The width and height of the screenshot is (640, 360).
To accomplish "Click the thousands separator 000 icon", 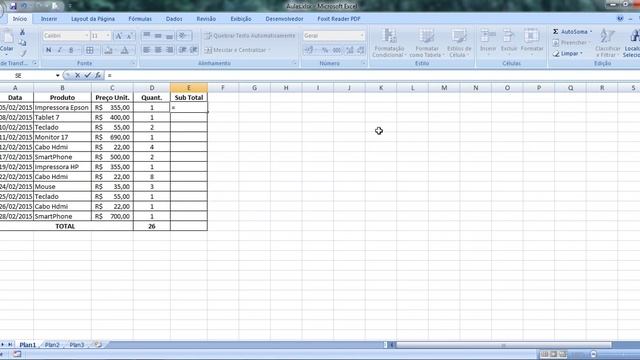I will [x=337, y=50].
